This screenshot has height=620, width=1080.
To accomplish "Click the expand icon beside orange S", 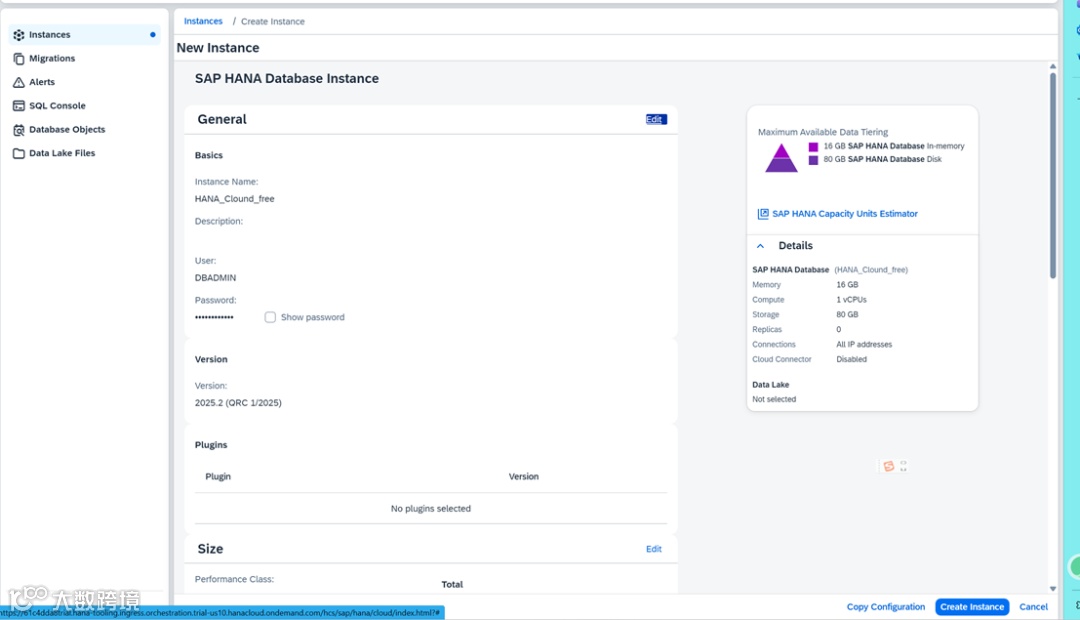I will (904, 466).
